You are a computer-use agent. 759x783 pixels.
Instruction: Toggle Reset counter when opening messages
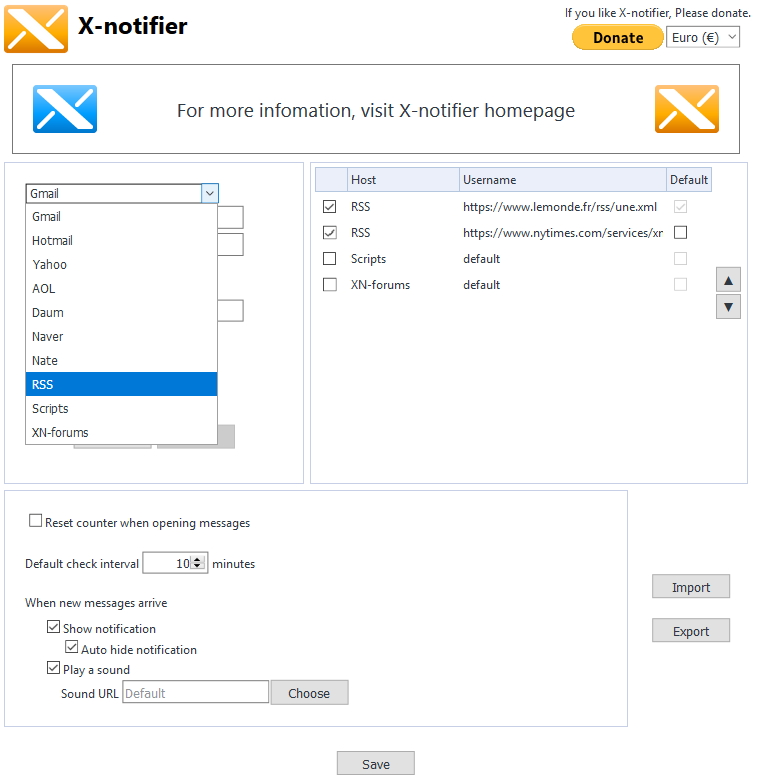[35, 521]
